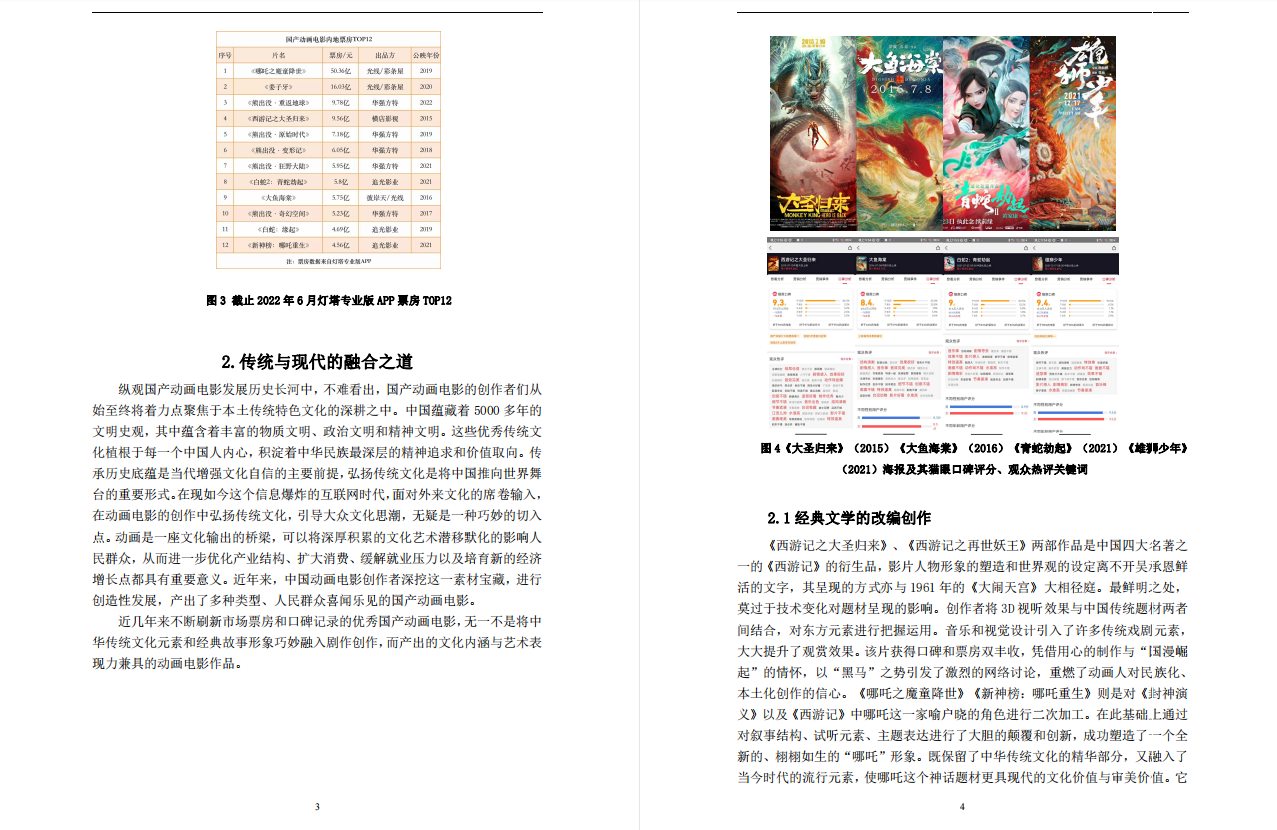
Task: Click the 5.8亿 box office value
Action: 340,181
